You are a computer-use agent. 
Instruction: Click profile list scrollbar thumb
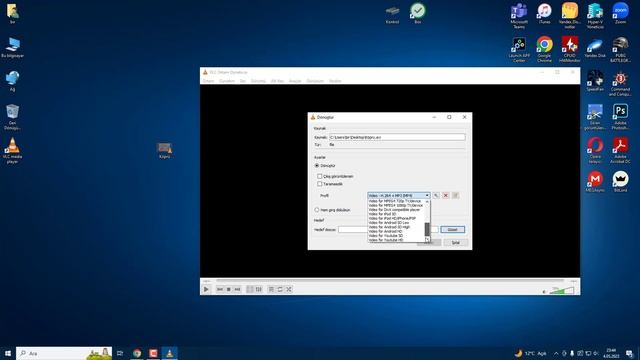point(427,229)
